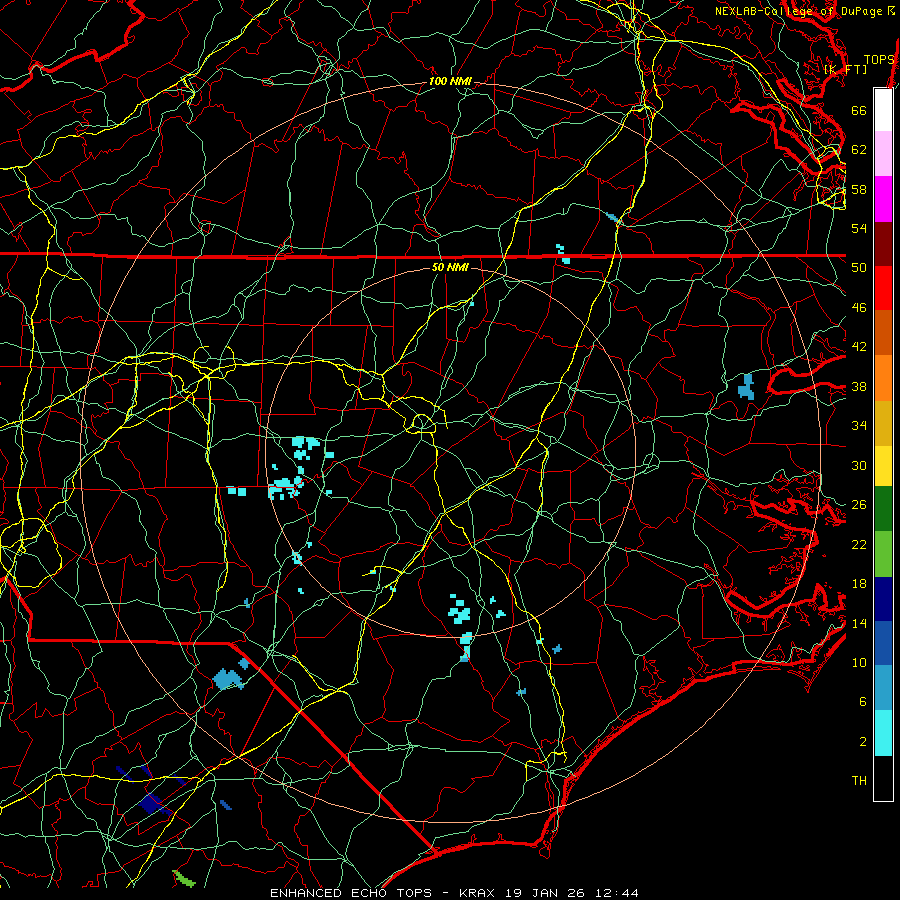Click the "NEXLAB-College of DuPage" credit text

click(800, 11)
